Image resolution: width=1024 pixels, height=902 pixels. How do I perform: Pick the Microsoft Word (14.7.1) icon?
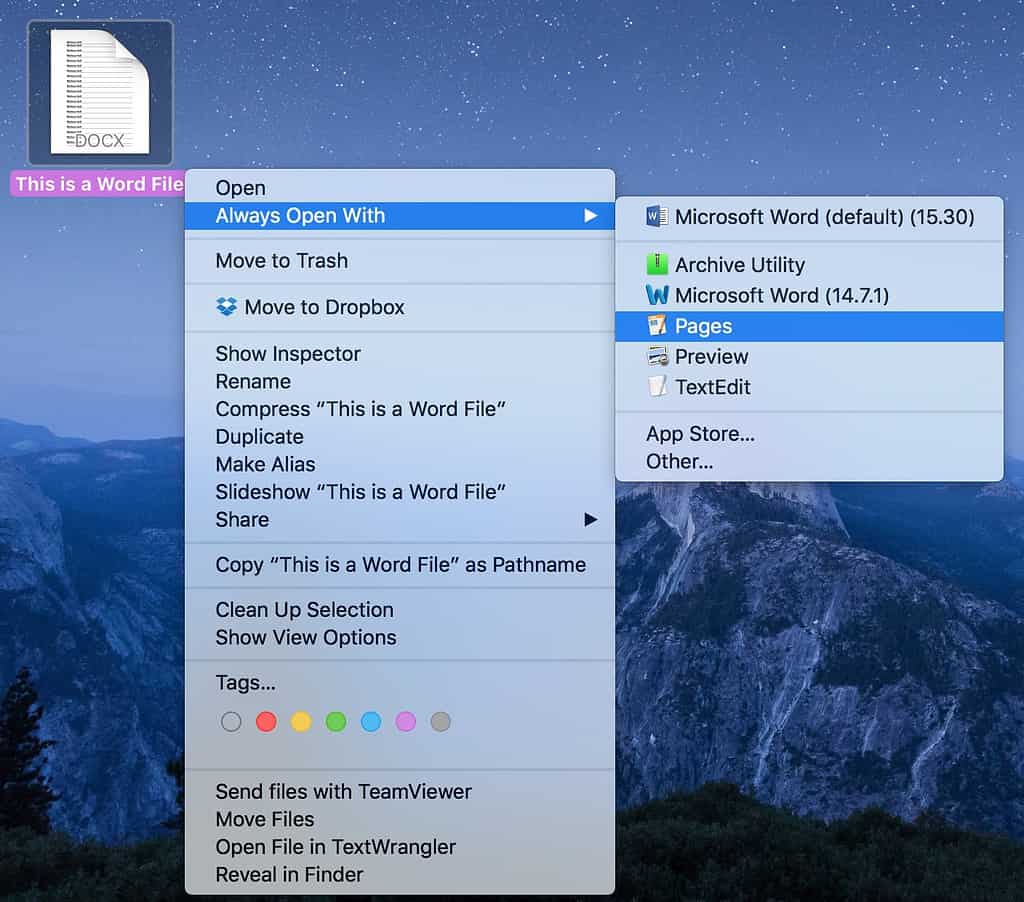point(656,294)
